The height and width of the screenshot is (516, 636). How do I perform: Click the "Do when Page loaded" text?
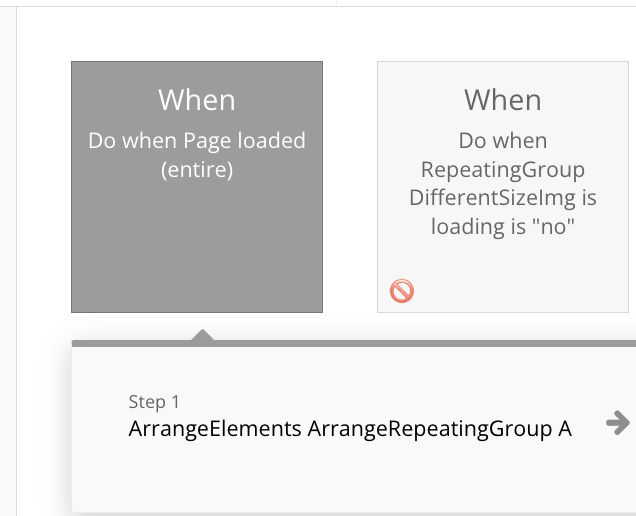[197, 141]
